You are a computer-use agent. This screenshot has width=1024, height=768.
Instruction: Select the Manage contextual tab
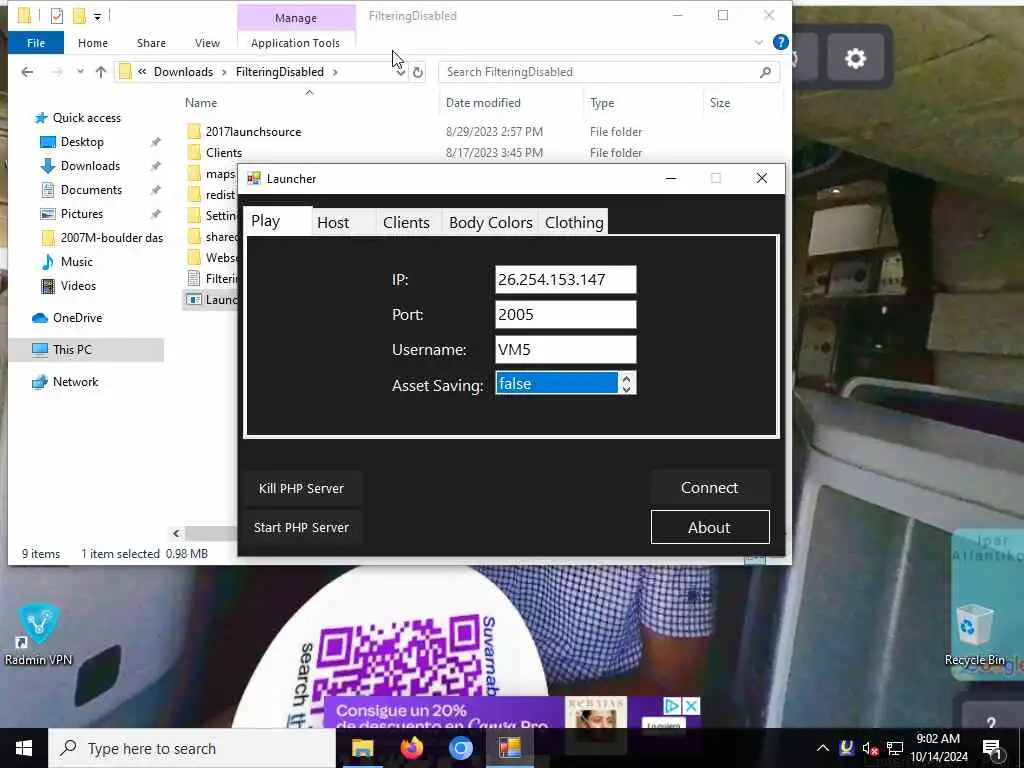pos(296,18)
